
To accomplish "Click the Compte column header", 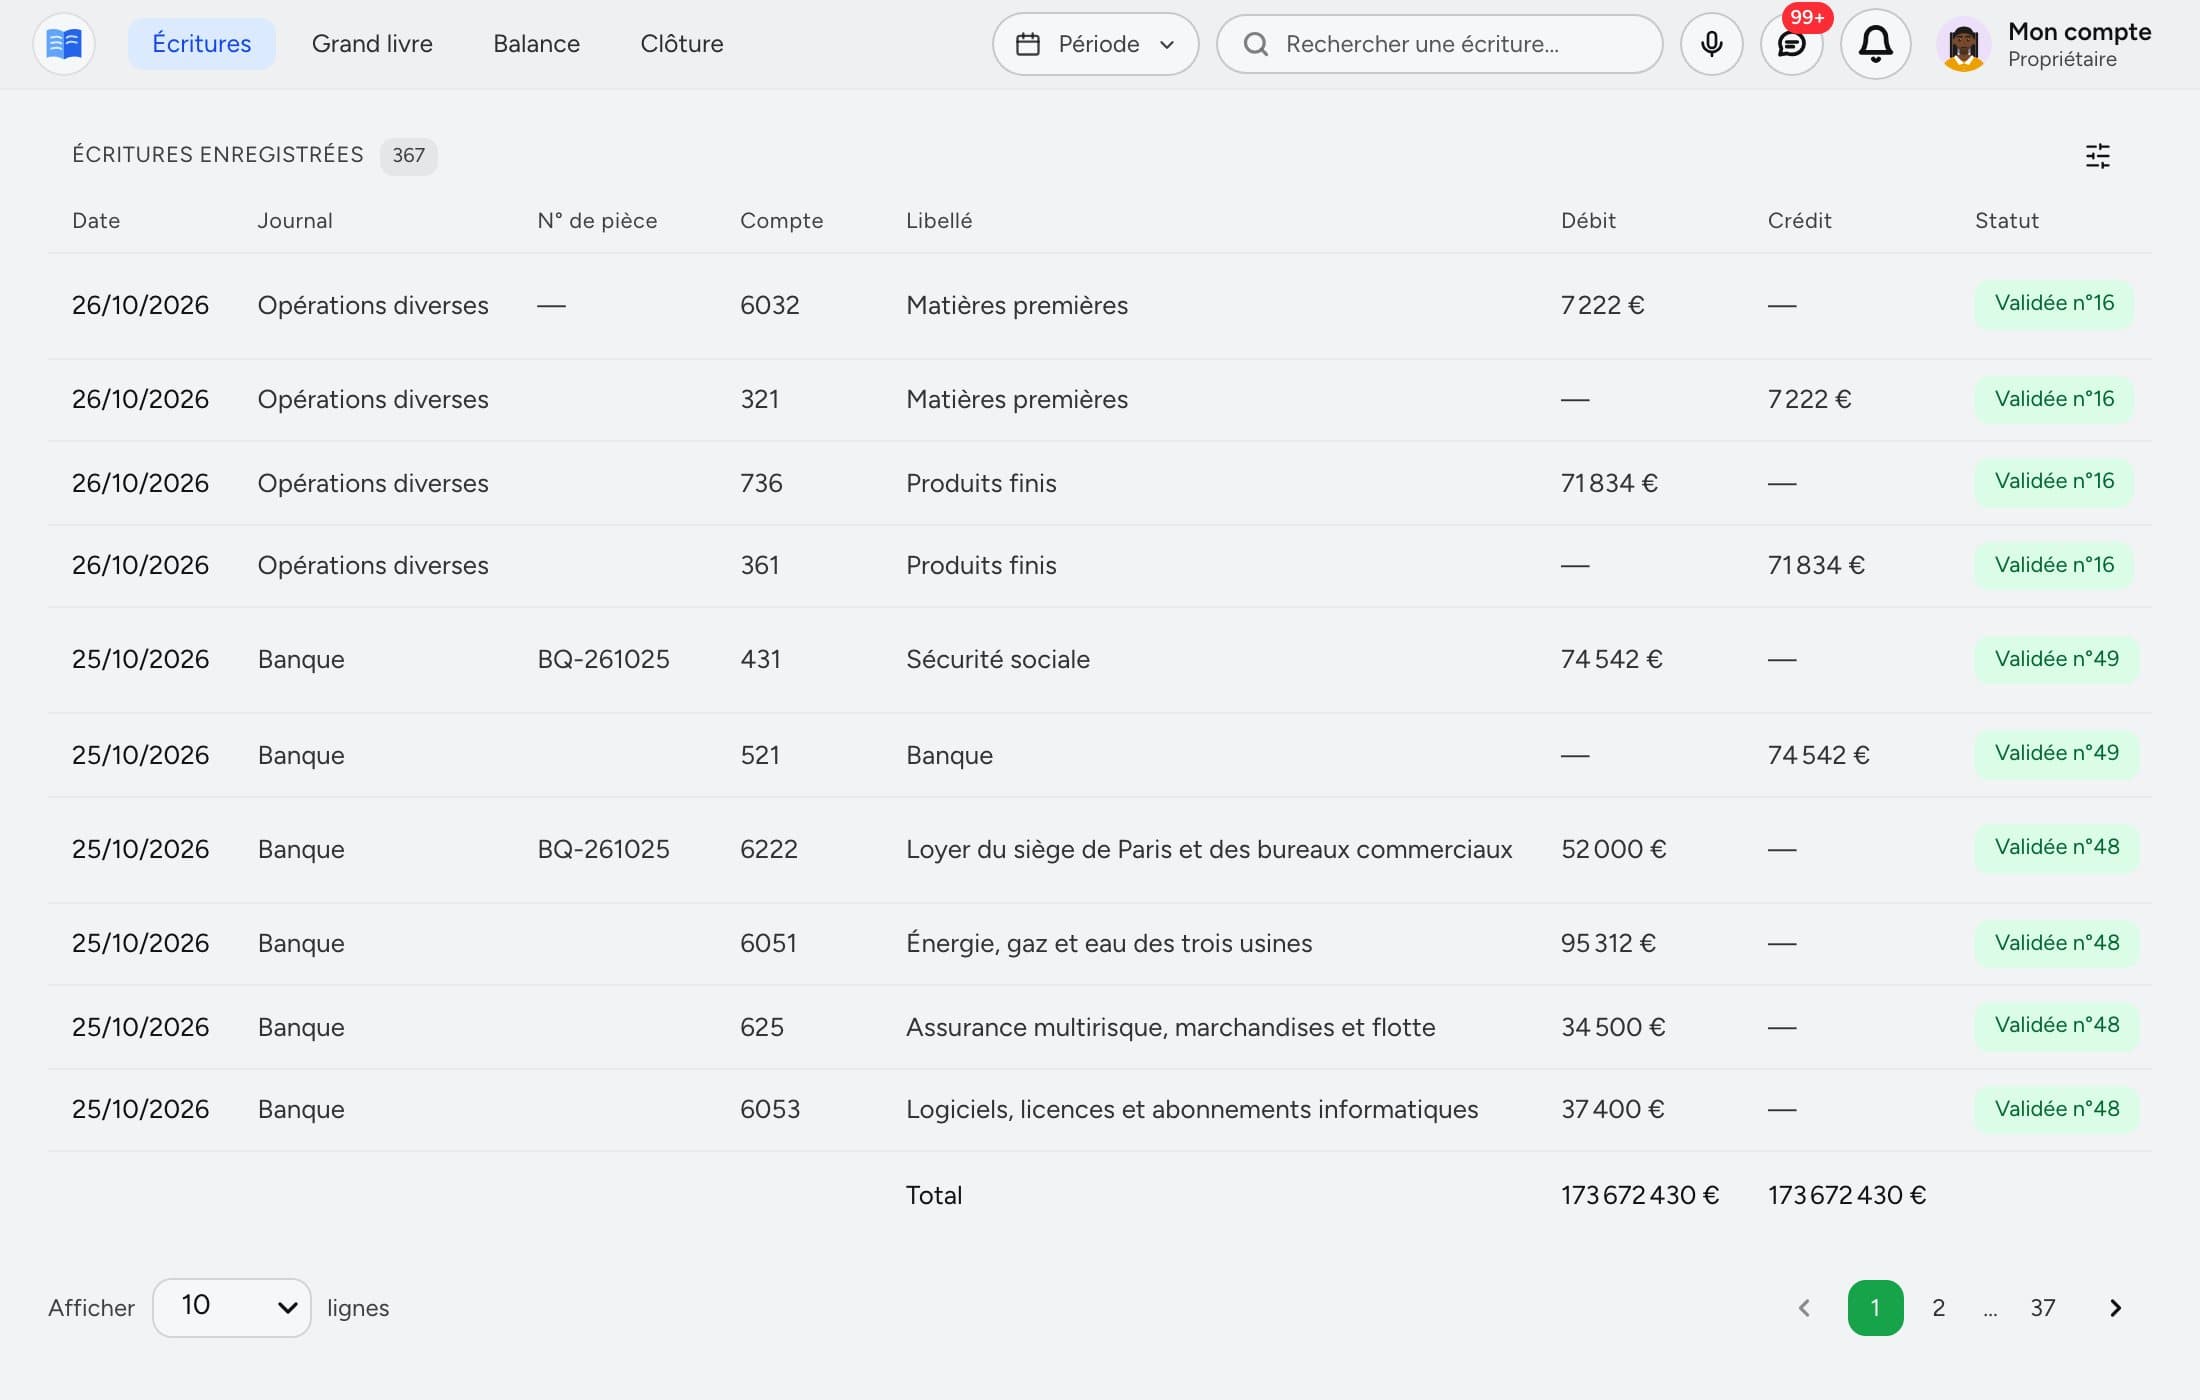I will click(x=782, y=221).
